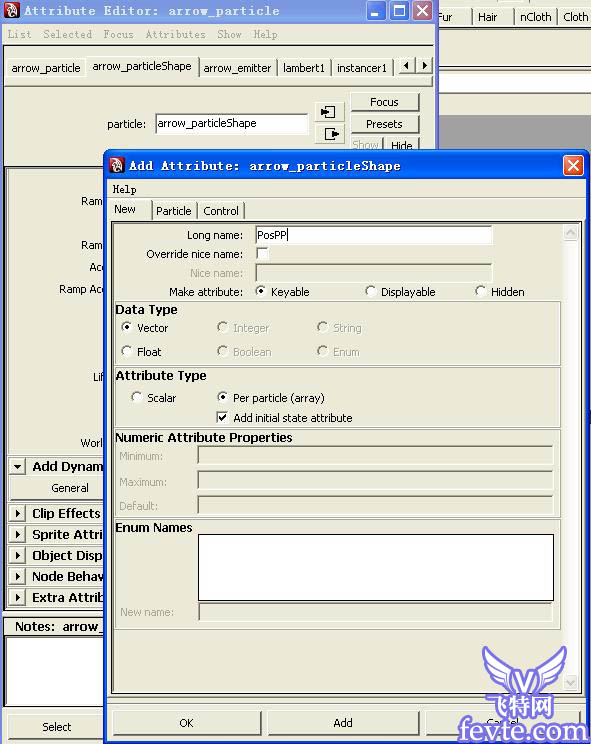Expand the Sprite Attributes section
The width and height of the screenshot is (591, 744).
(18, 534)
